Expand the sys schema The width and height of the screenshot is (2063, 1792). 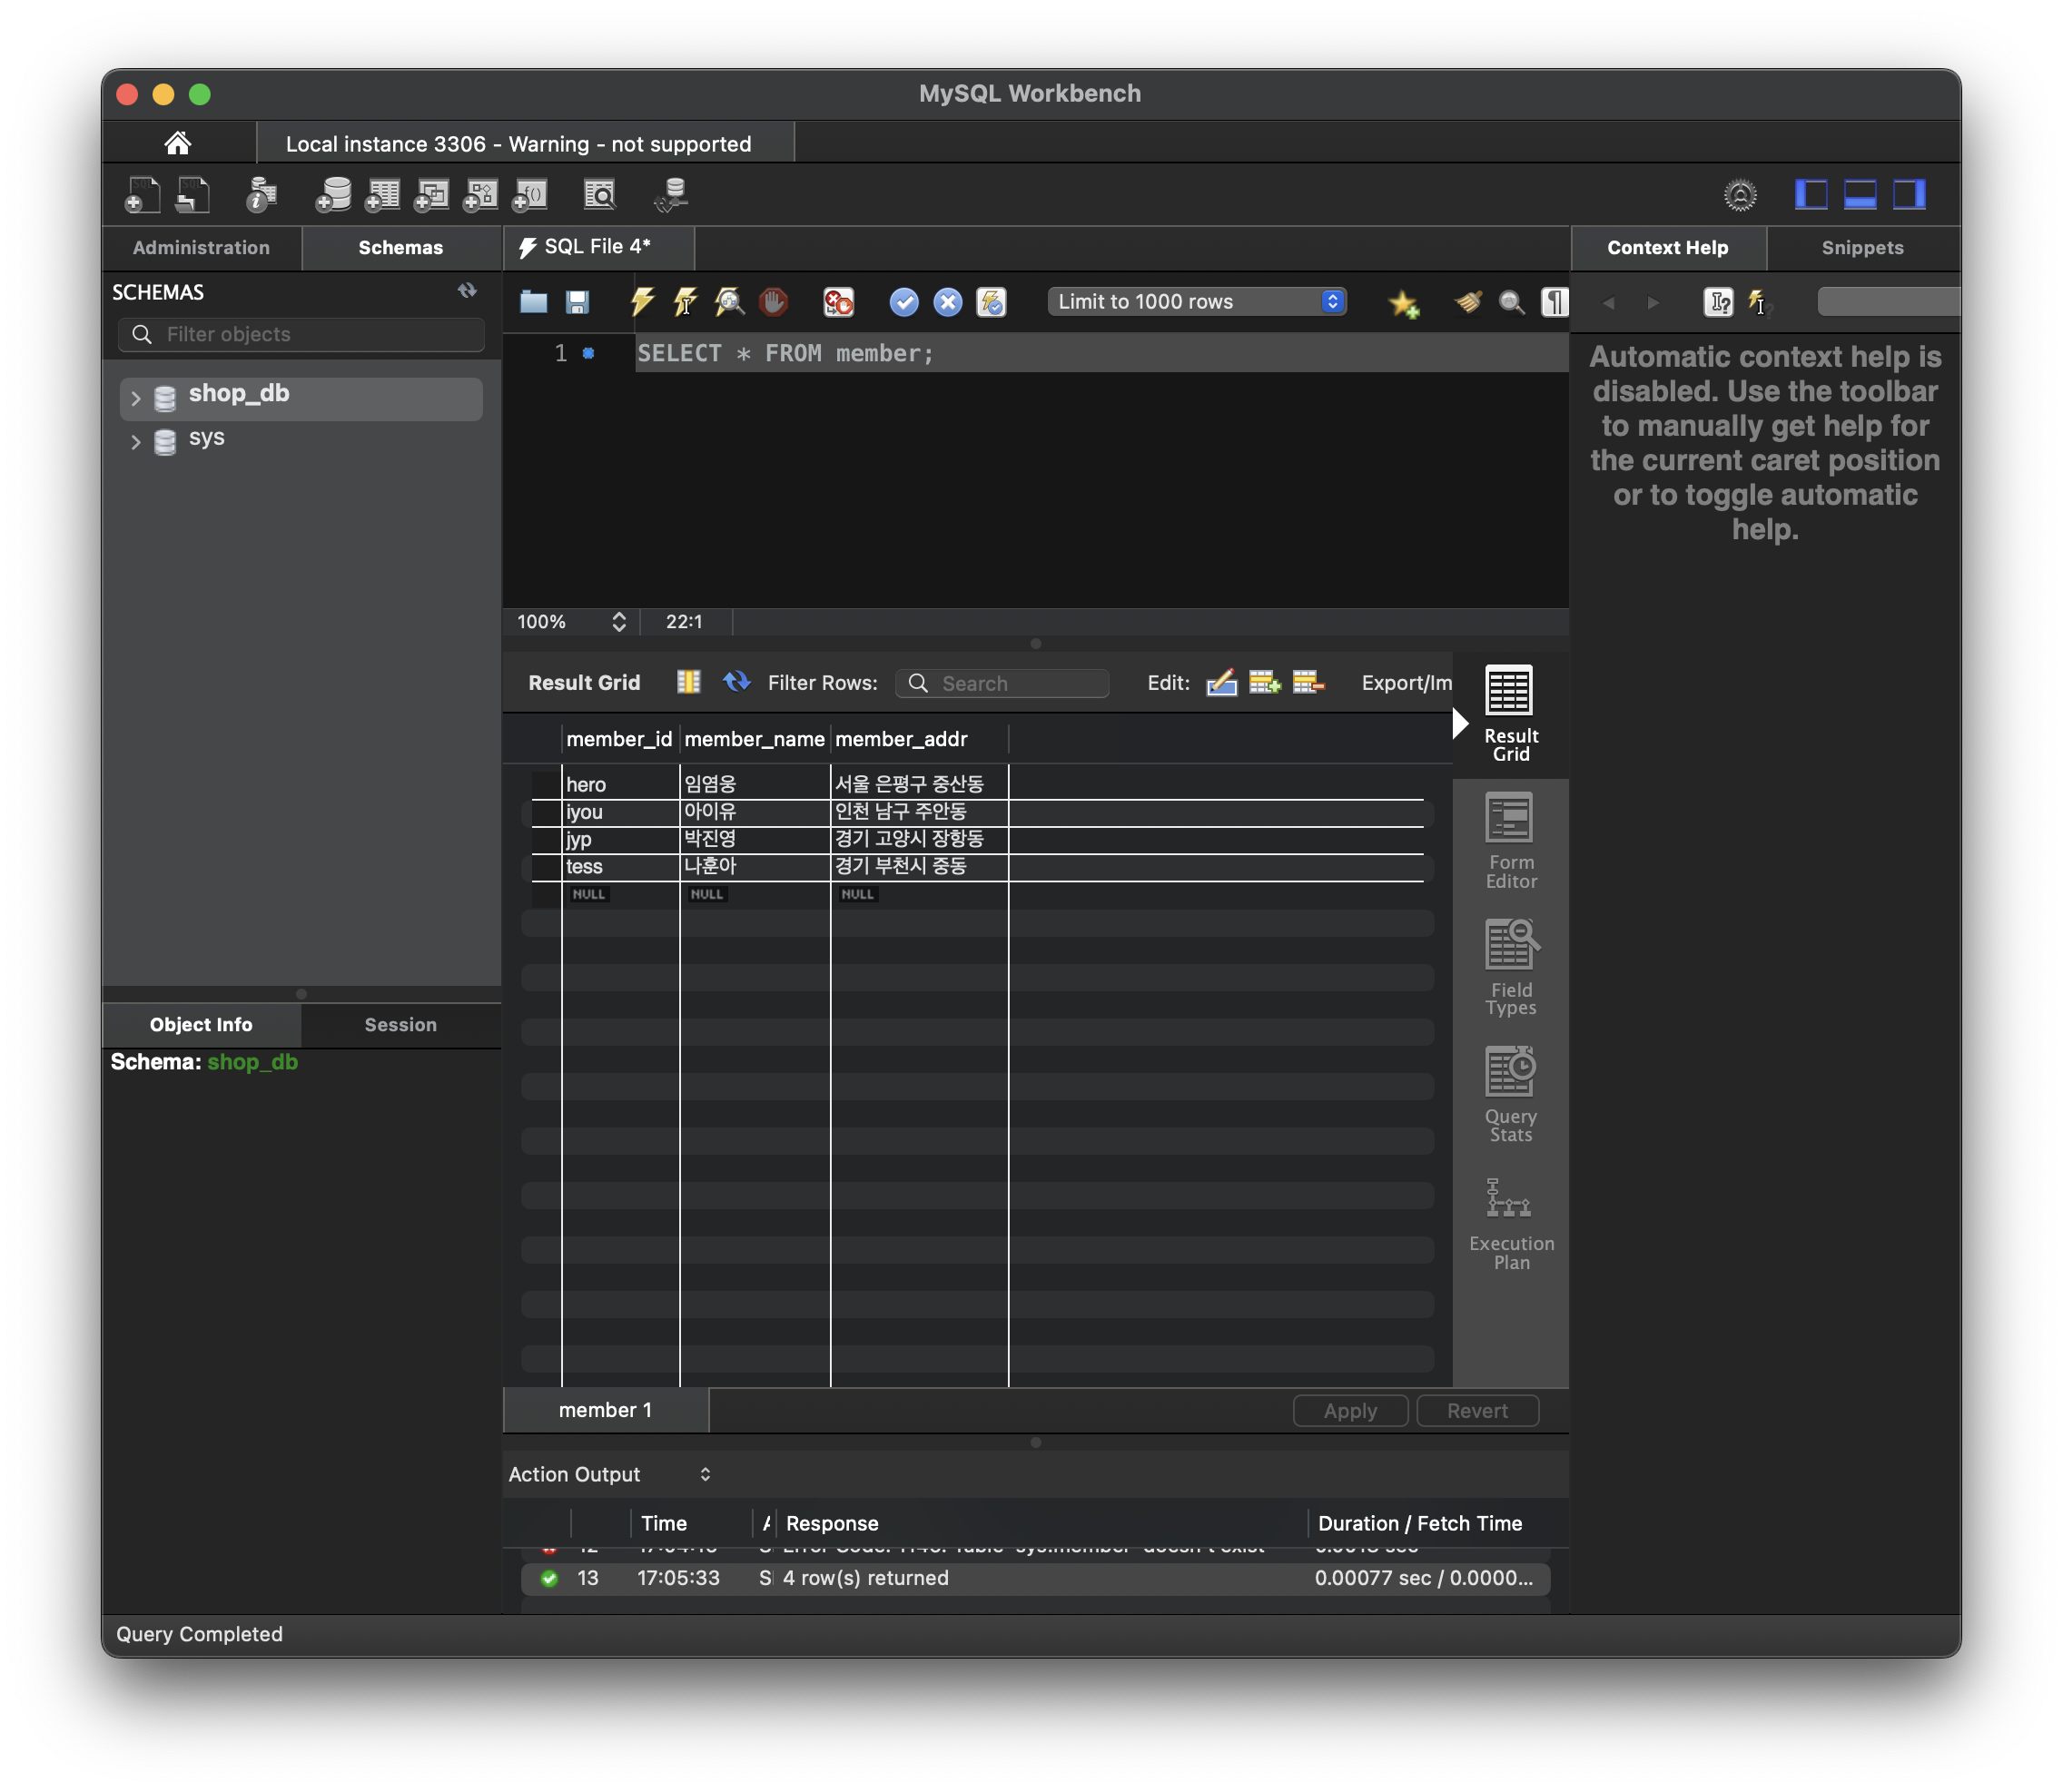(x=136, y=441)
